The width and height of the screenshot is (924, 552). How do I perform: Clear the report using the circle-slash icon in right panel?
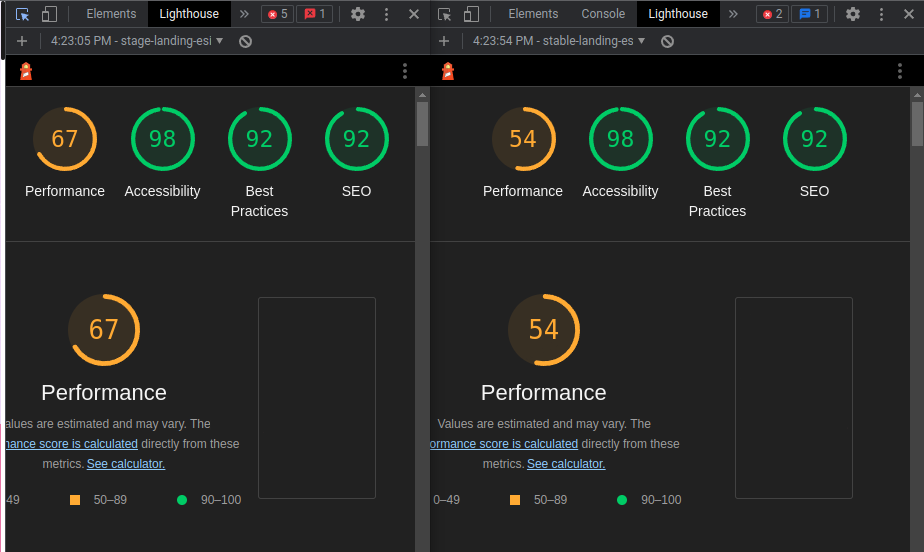tap(667, 41)
